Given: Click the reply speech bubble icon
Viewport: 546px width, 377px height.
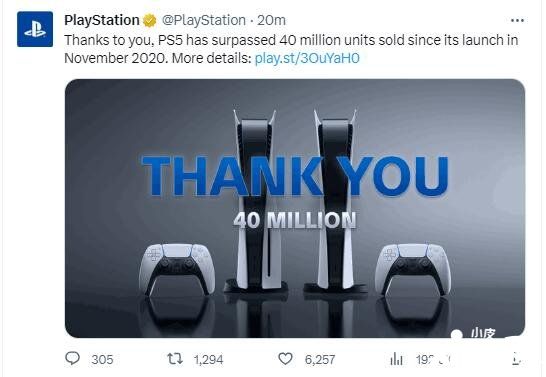Looking at the screenshot, I should coord(72,358).
